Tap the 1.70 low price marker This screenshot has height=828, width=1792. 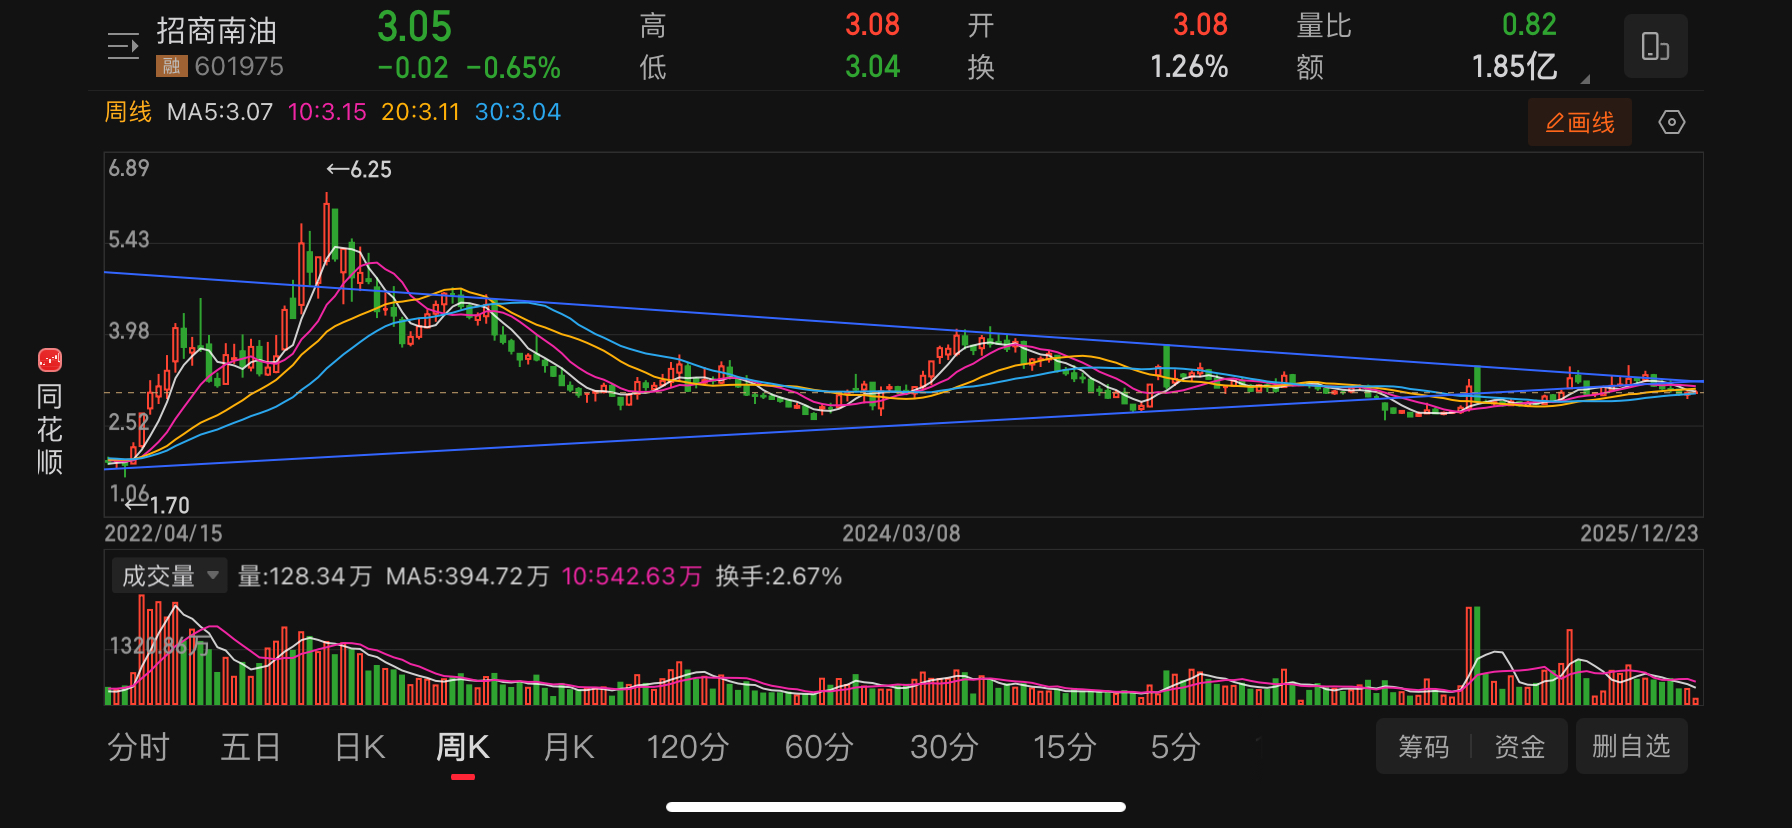[x=158, y=505]
